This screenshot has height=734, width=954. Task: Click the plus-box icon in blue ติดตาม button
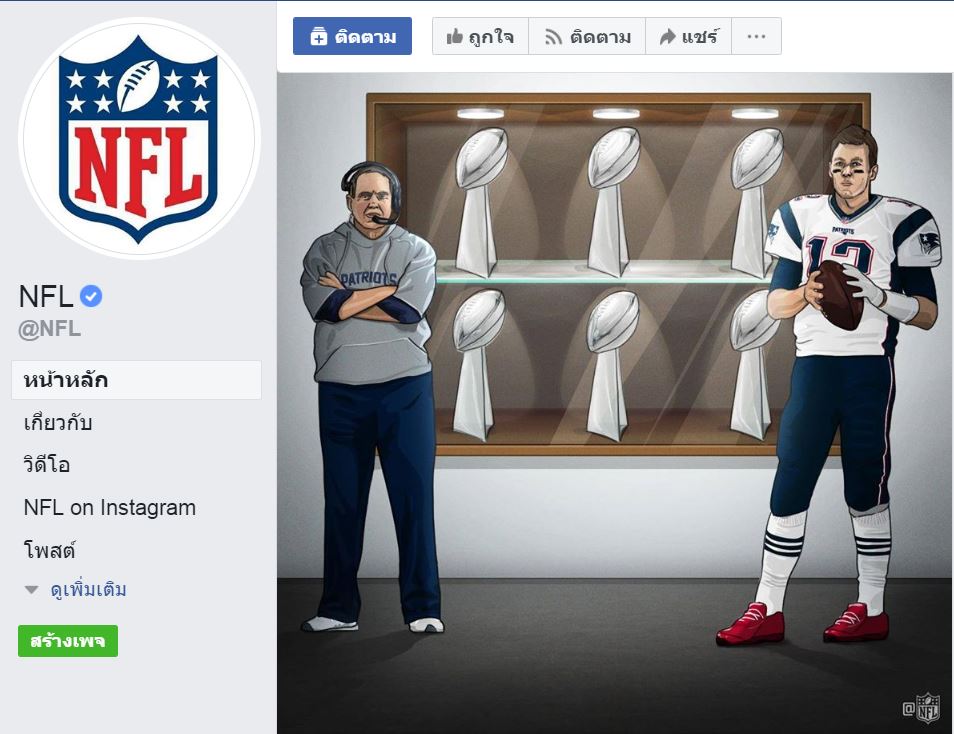pos(319,37)
